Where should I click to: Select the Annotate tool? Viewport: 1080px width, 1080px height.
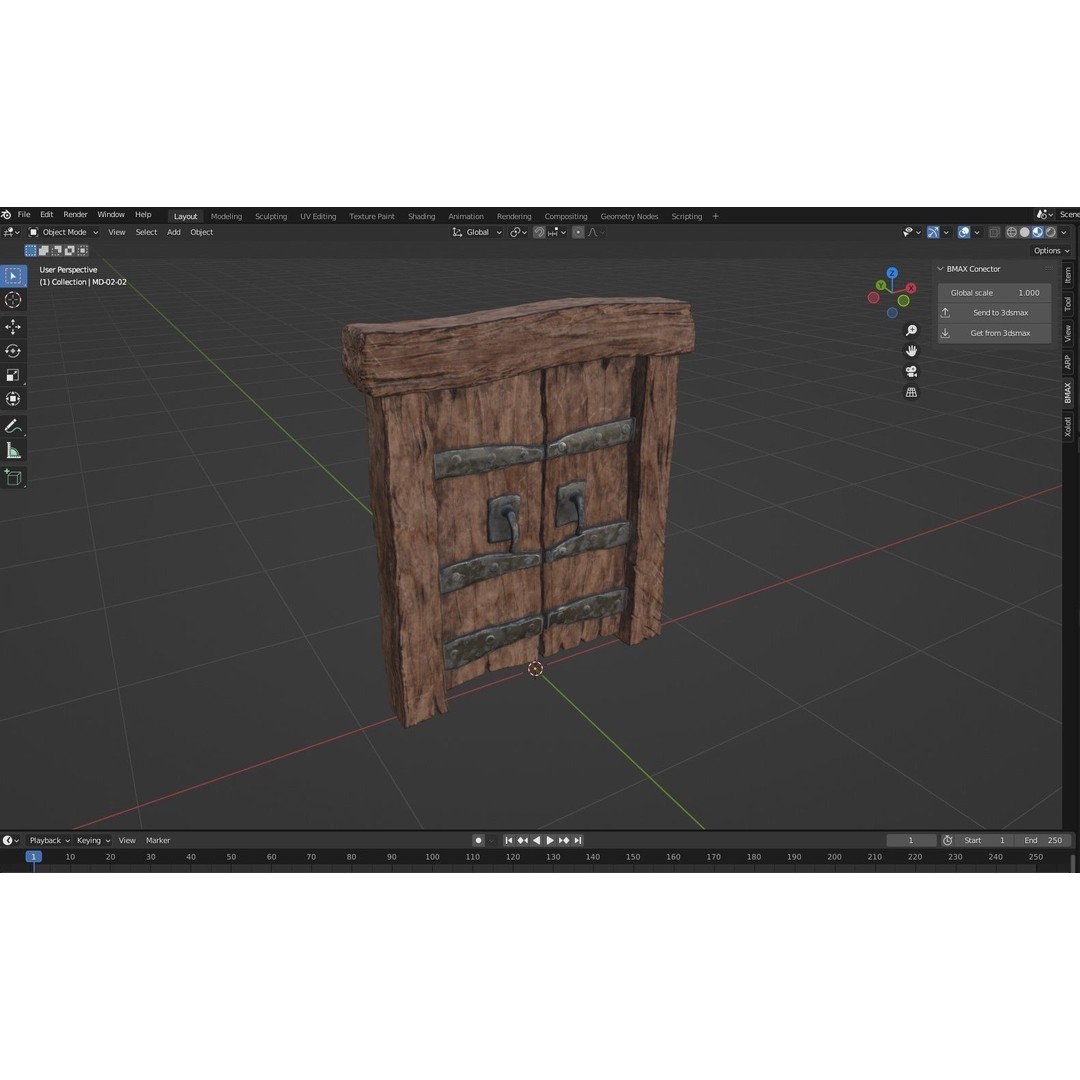click(x=13, y=425)
